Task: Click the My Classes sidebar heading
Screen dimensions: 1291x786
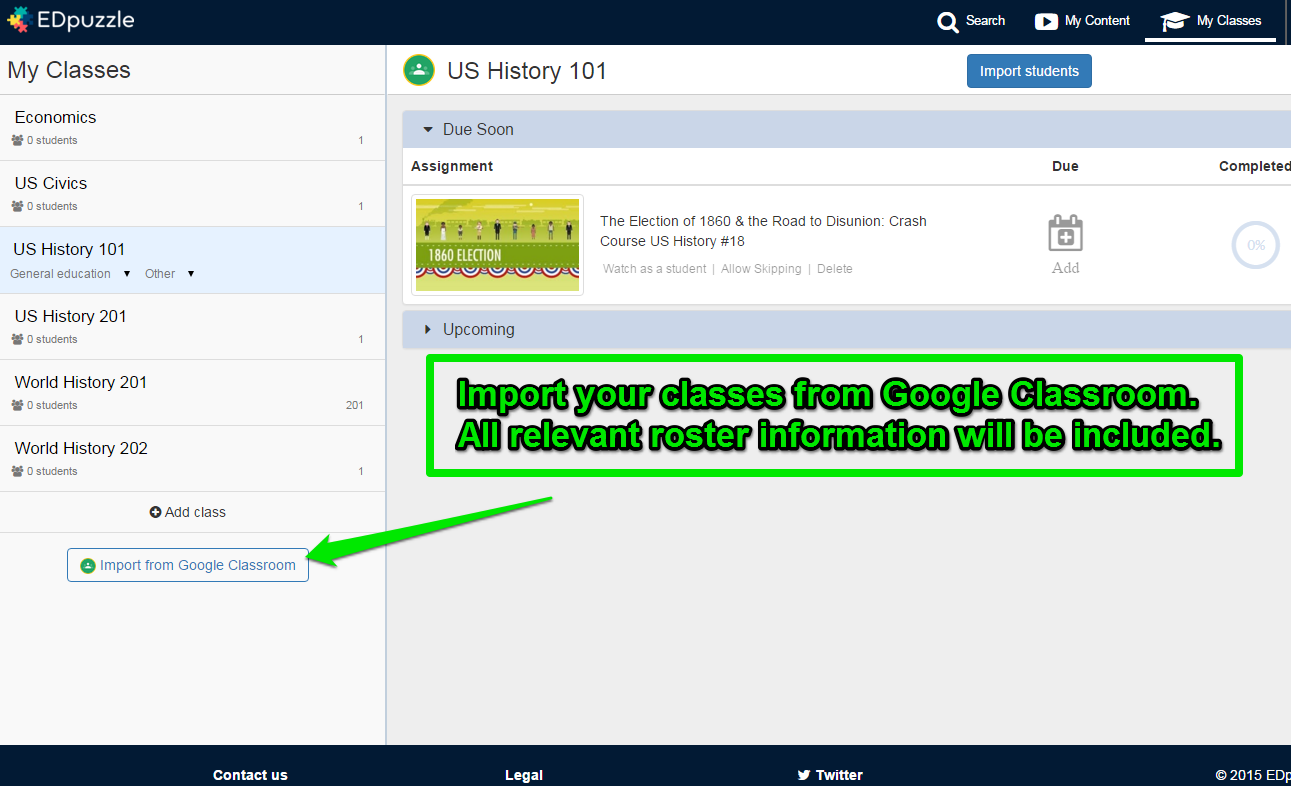Action: (x=69, y=70)
